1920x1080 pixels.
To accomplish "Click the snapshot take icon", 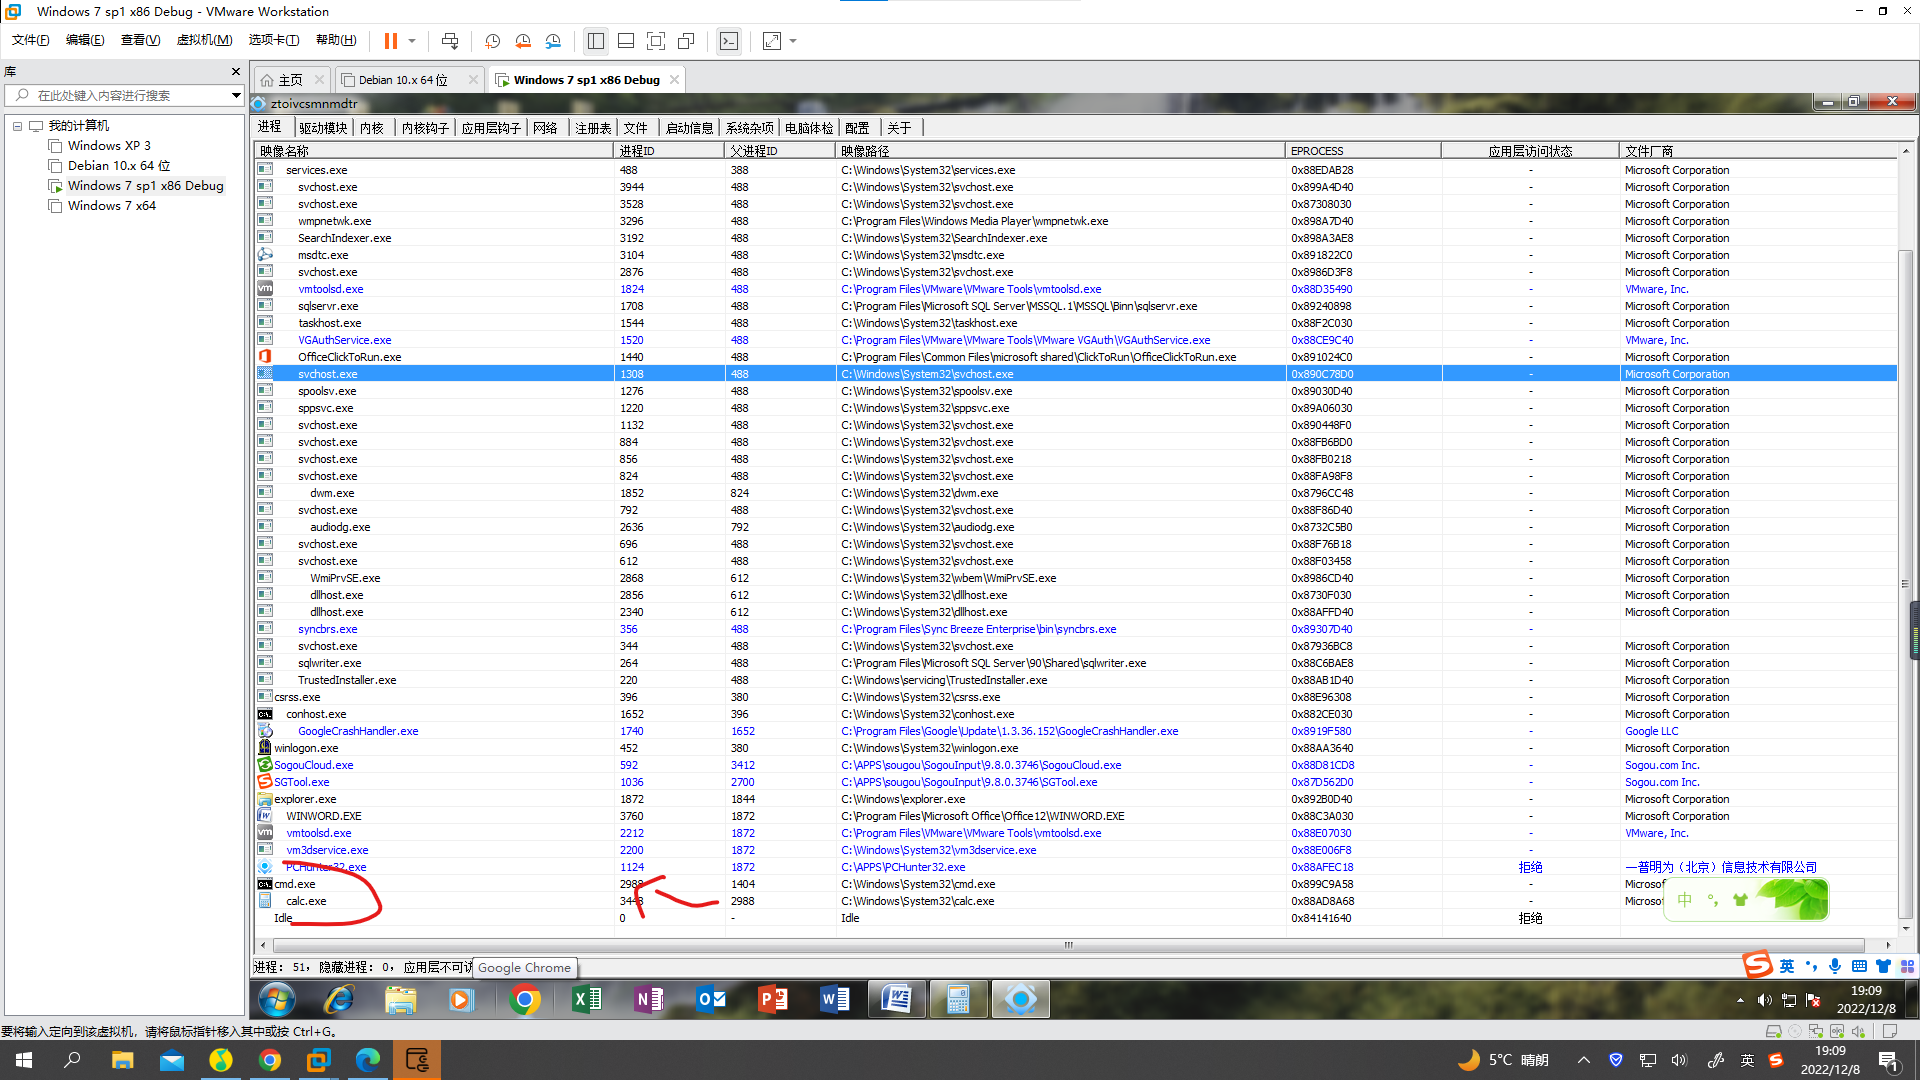I will (x=492, y=41).
